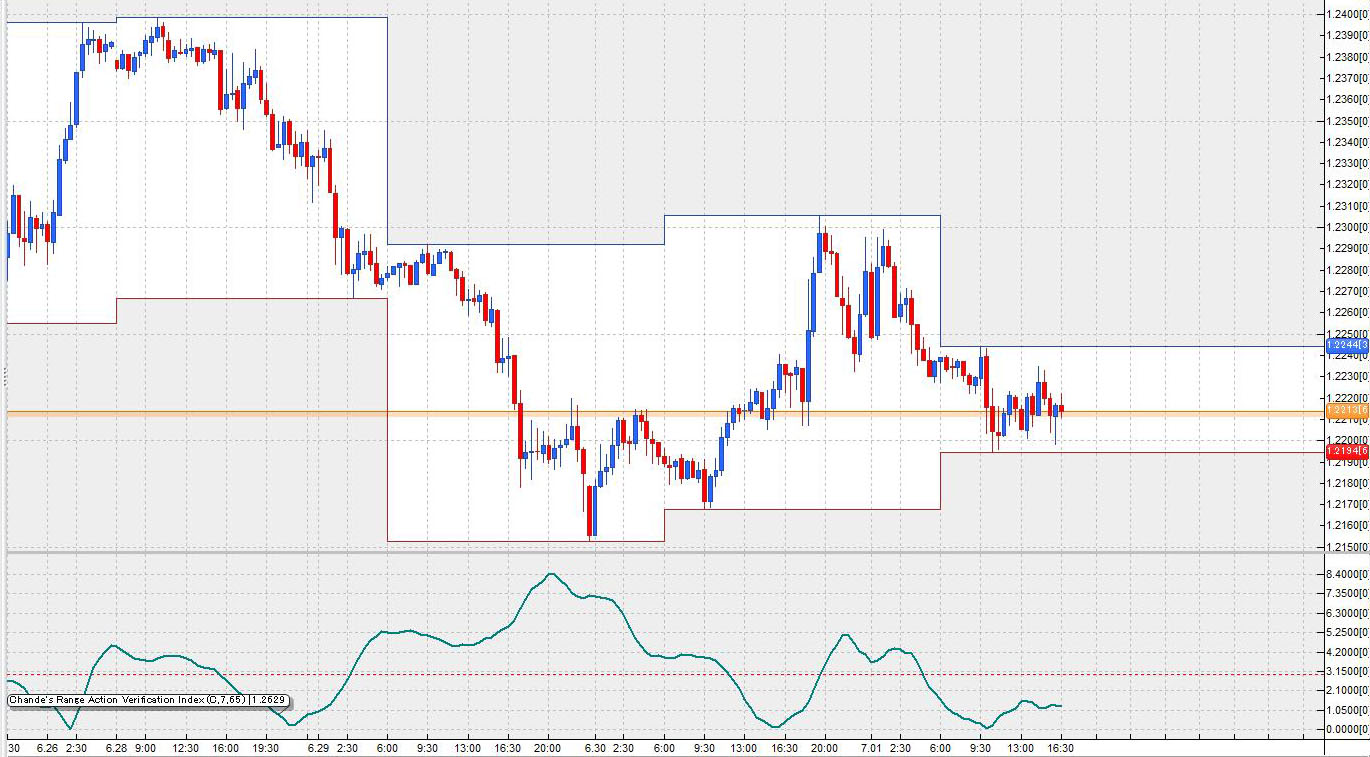Click the 19:30 time axis label
The width and height of the screenshot is (1370, 757).
[x=266, y=748]
